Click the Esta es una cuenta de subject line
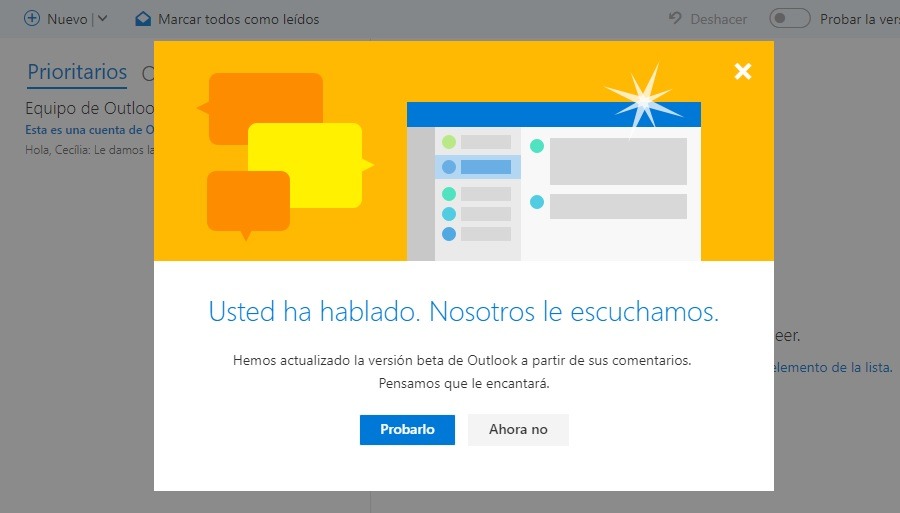Viewport: 900px width, 513px height. [x=89, y=130]
